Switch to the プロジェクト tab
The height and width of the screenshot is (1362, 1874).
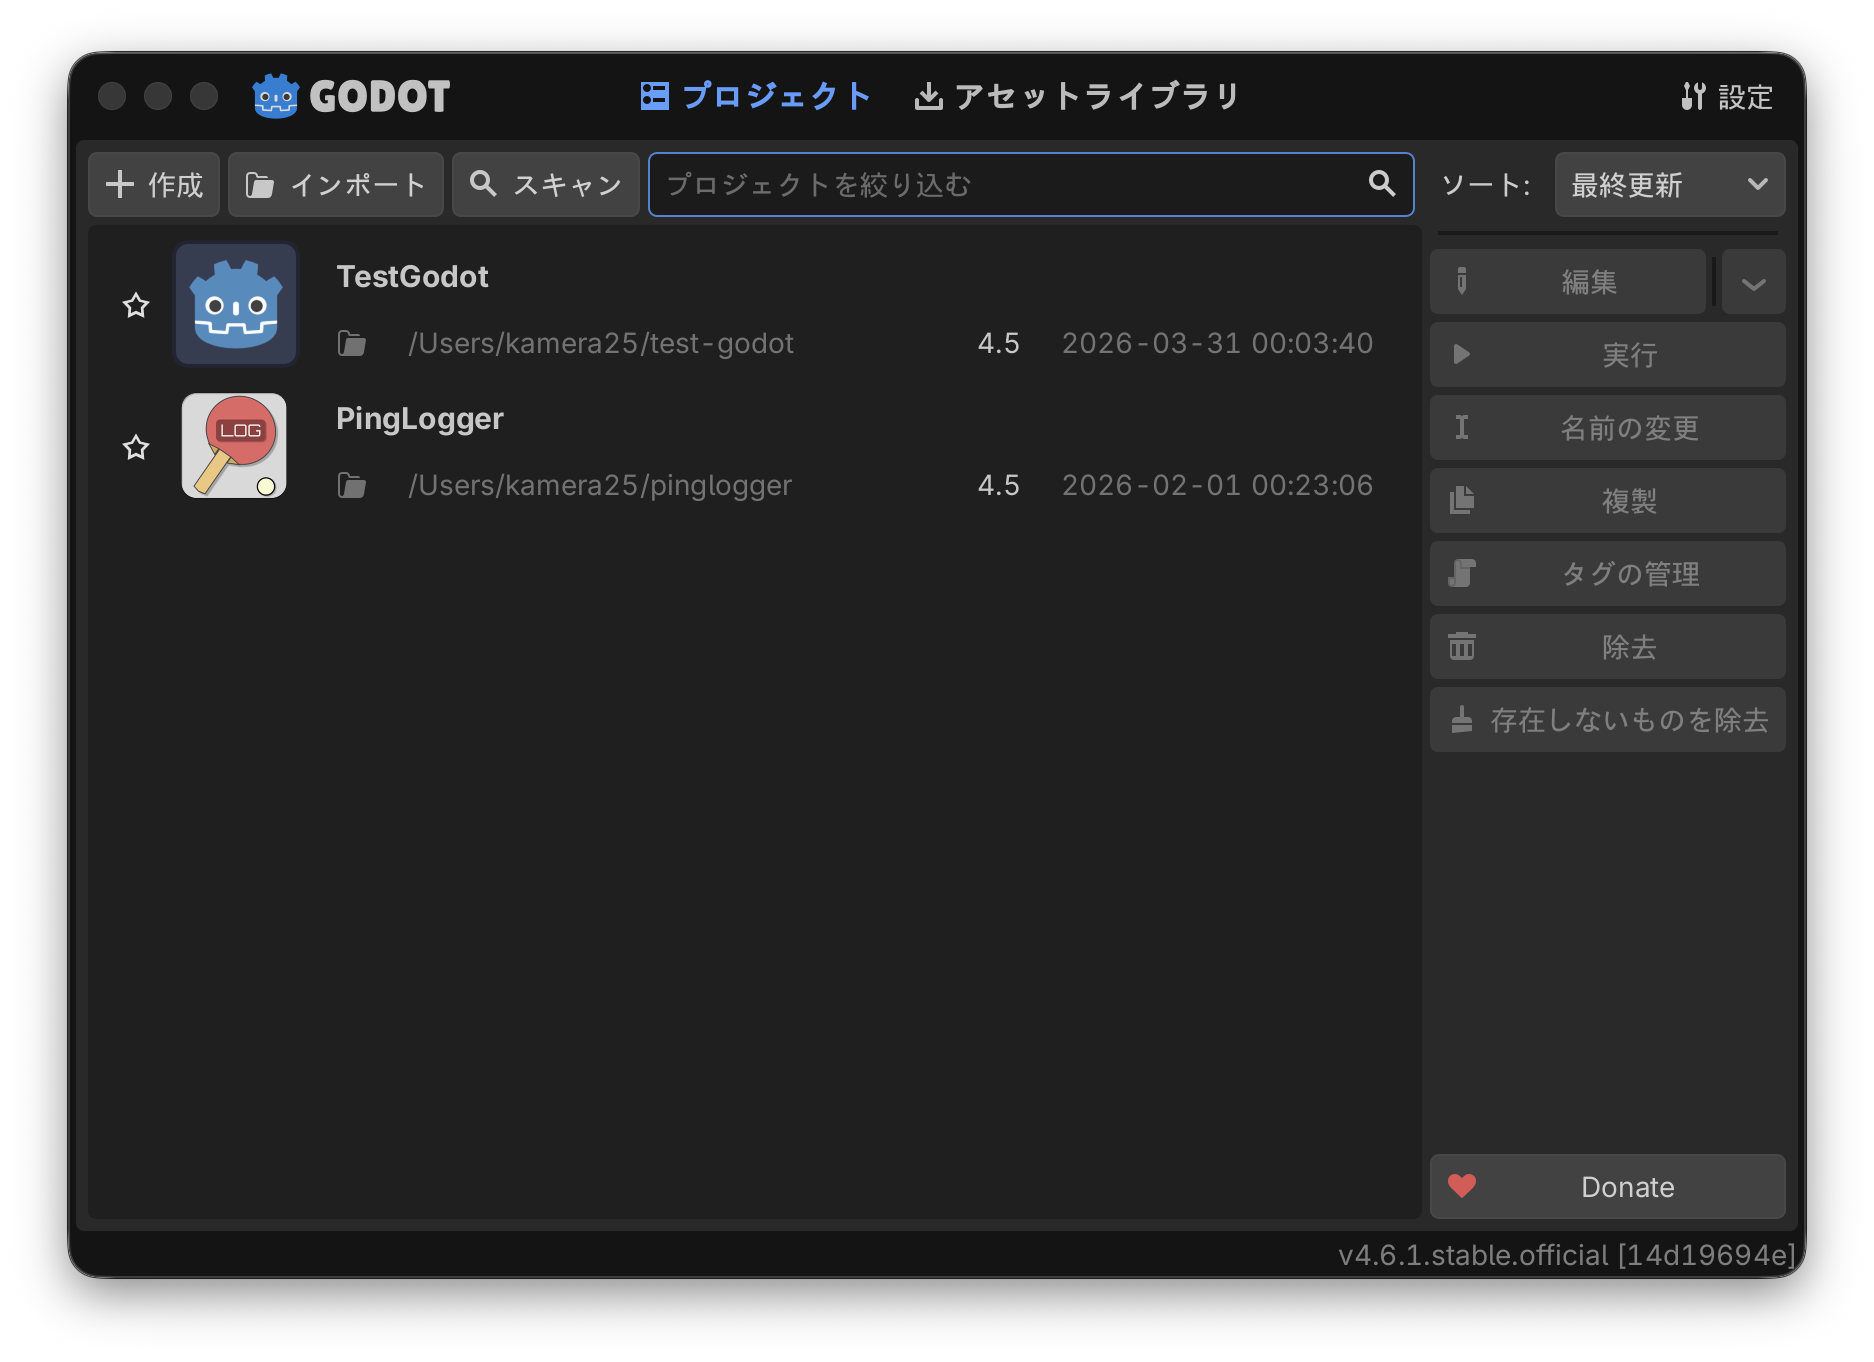click(x=756, y=96)
